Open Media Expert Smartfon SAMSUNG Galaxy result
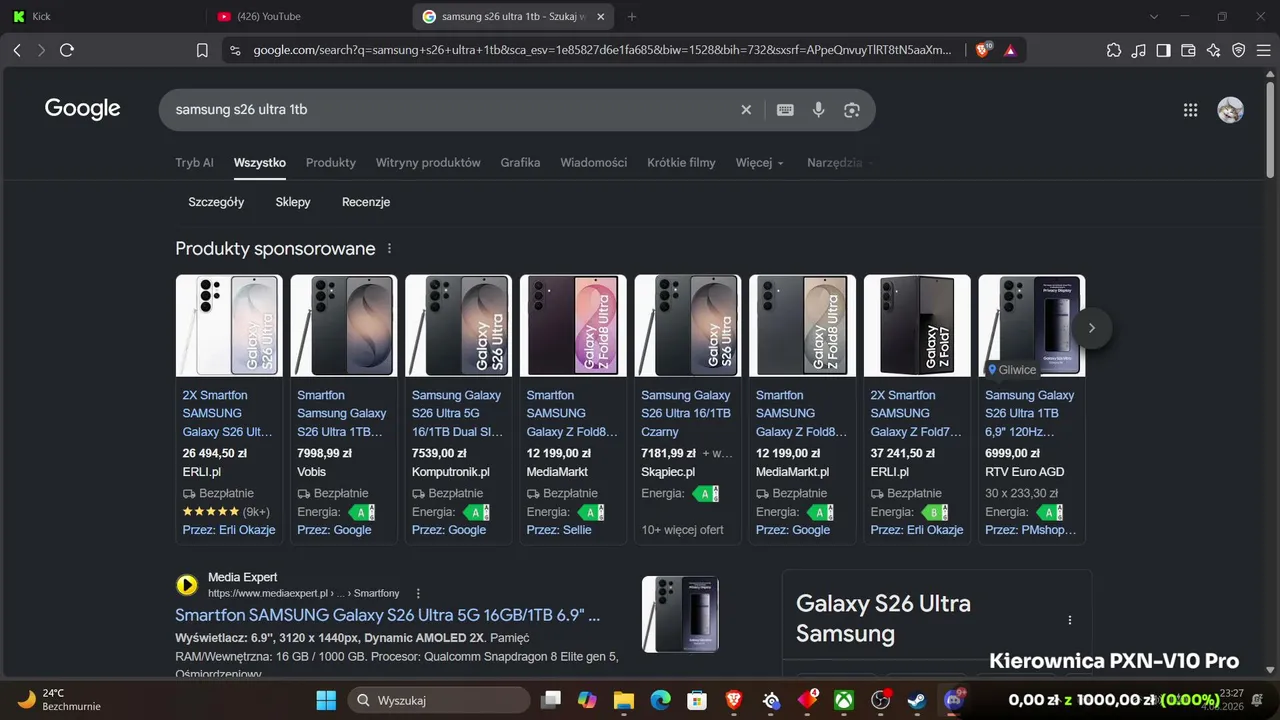Image resolution: width=1280 pixels, height=720 pixels. coord(387,615)
